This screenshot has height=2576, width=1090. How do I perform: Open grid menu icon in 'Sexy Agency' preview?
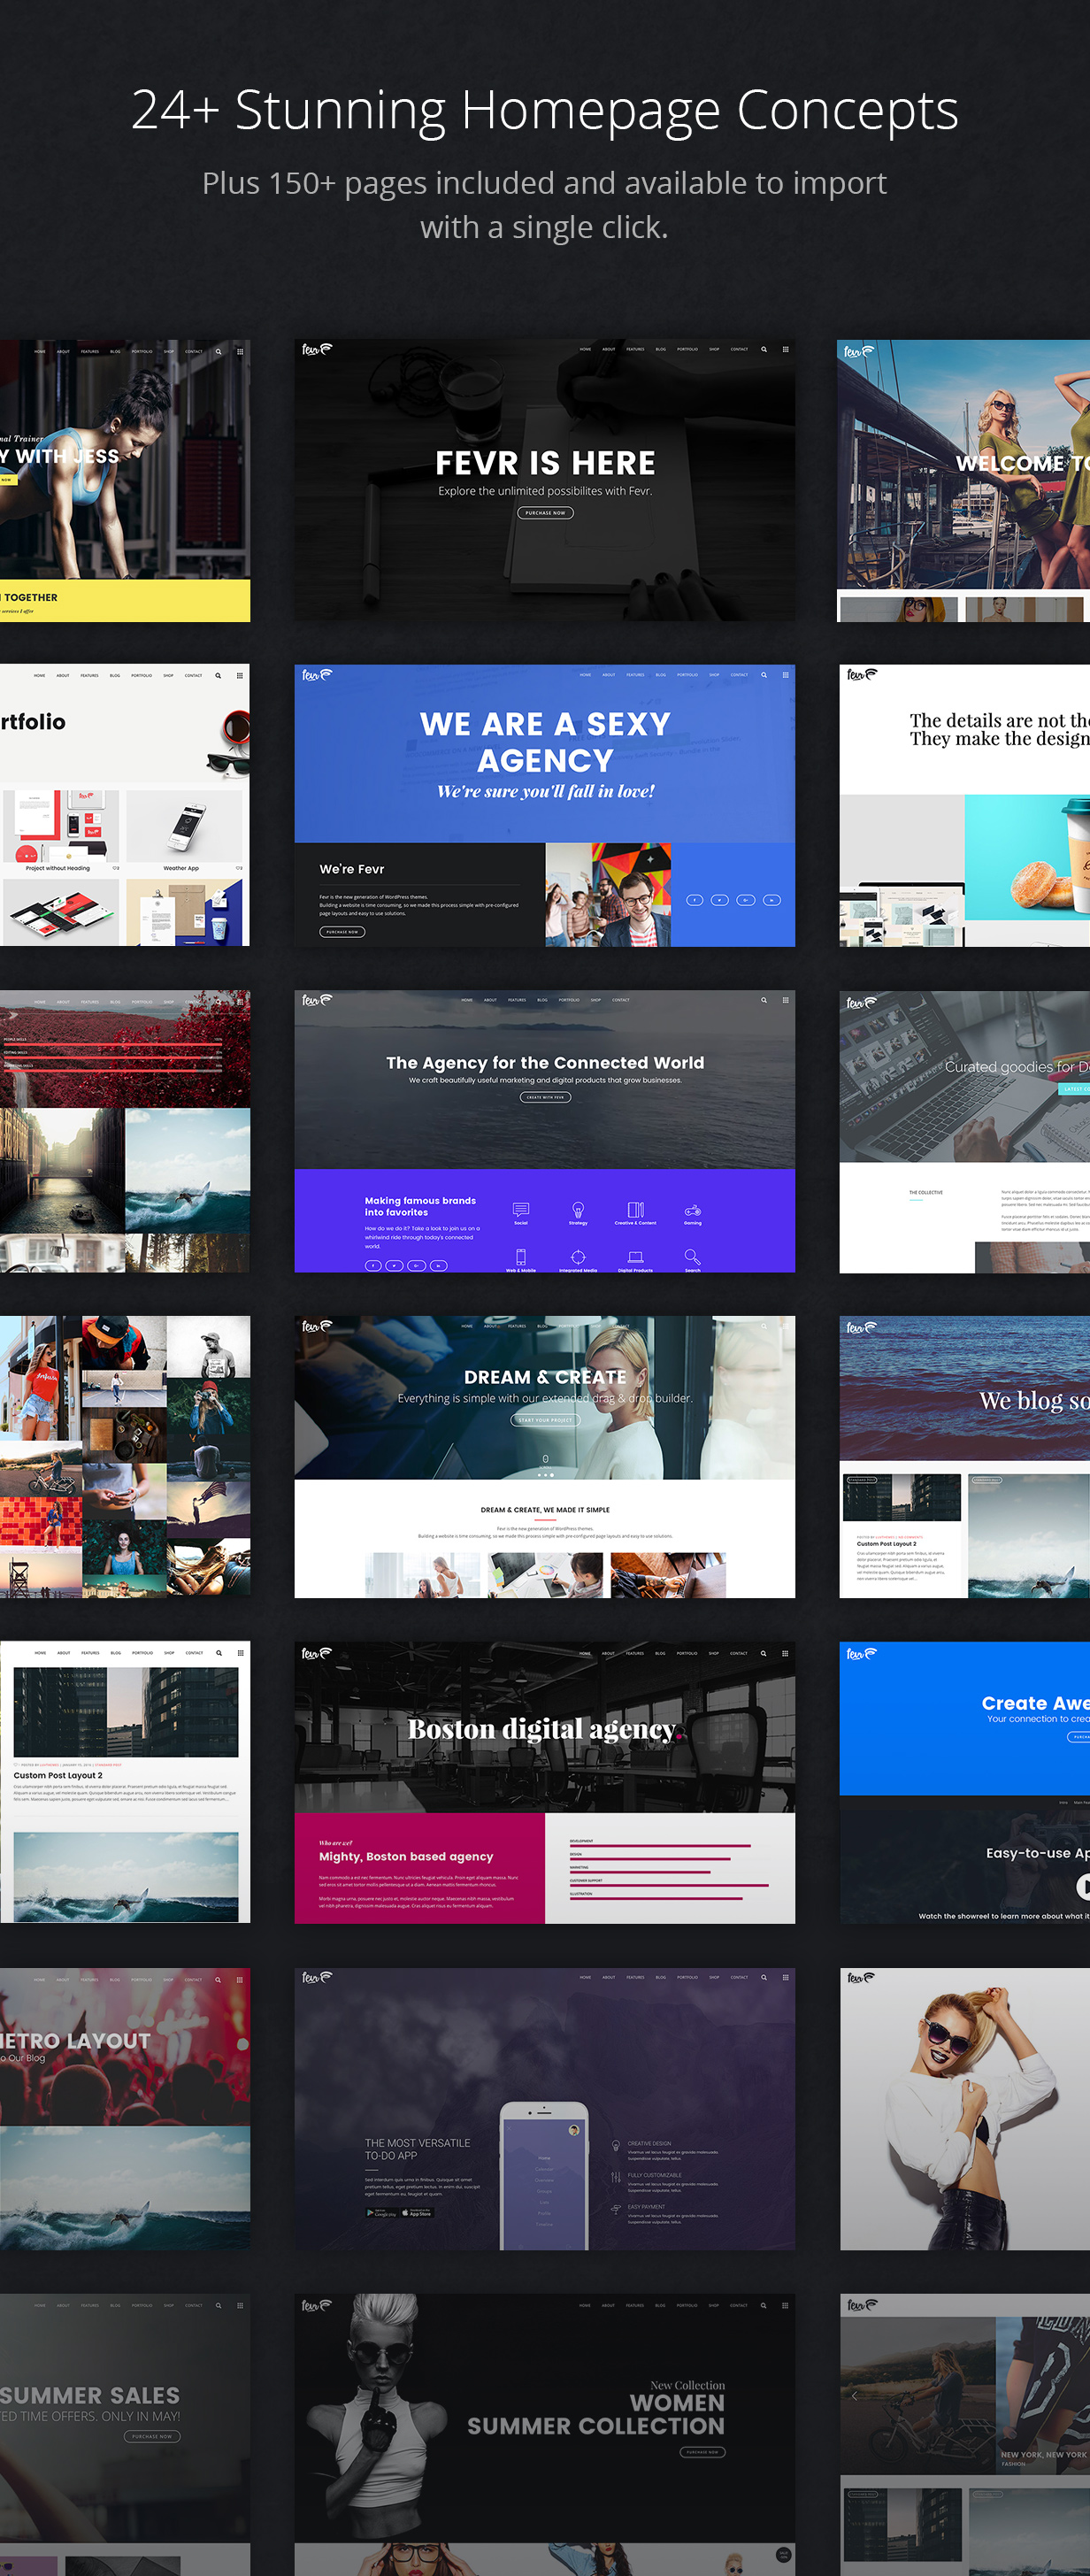785,675
